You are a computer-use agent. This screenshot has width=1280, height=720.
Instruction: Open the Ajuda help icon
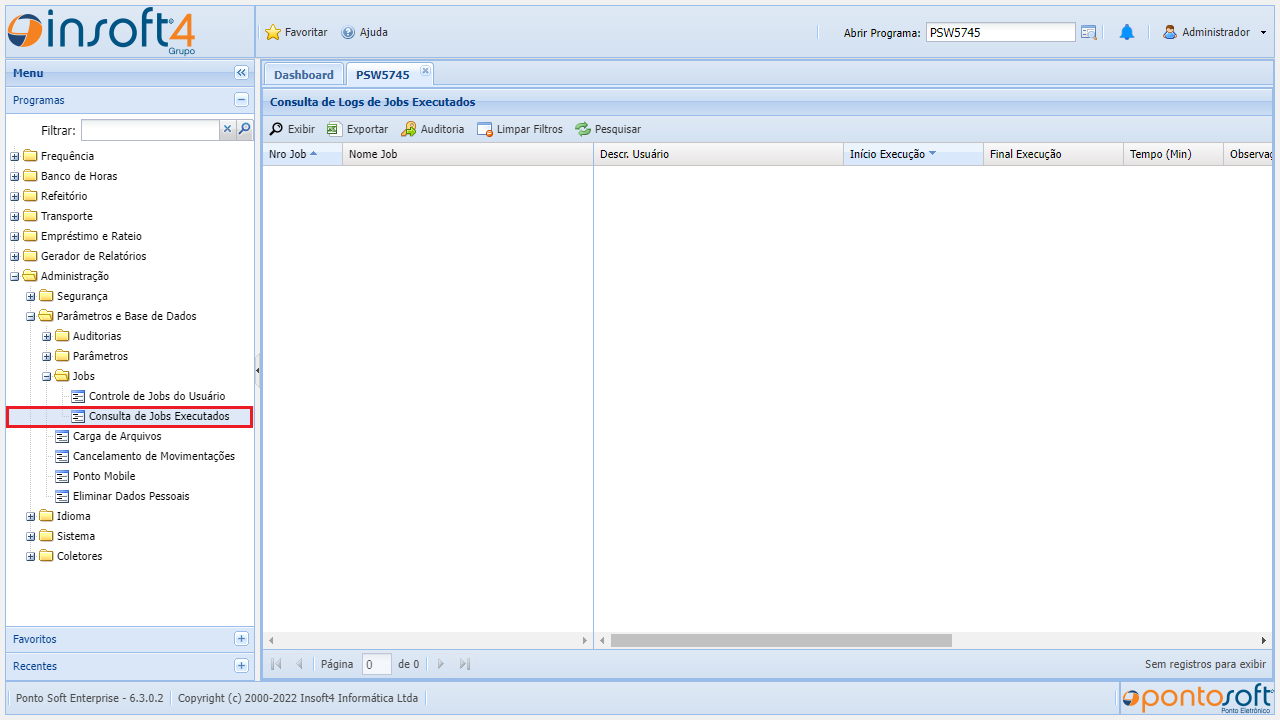(348, 33)
